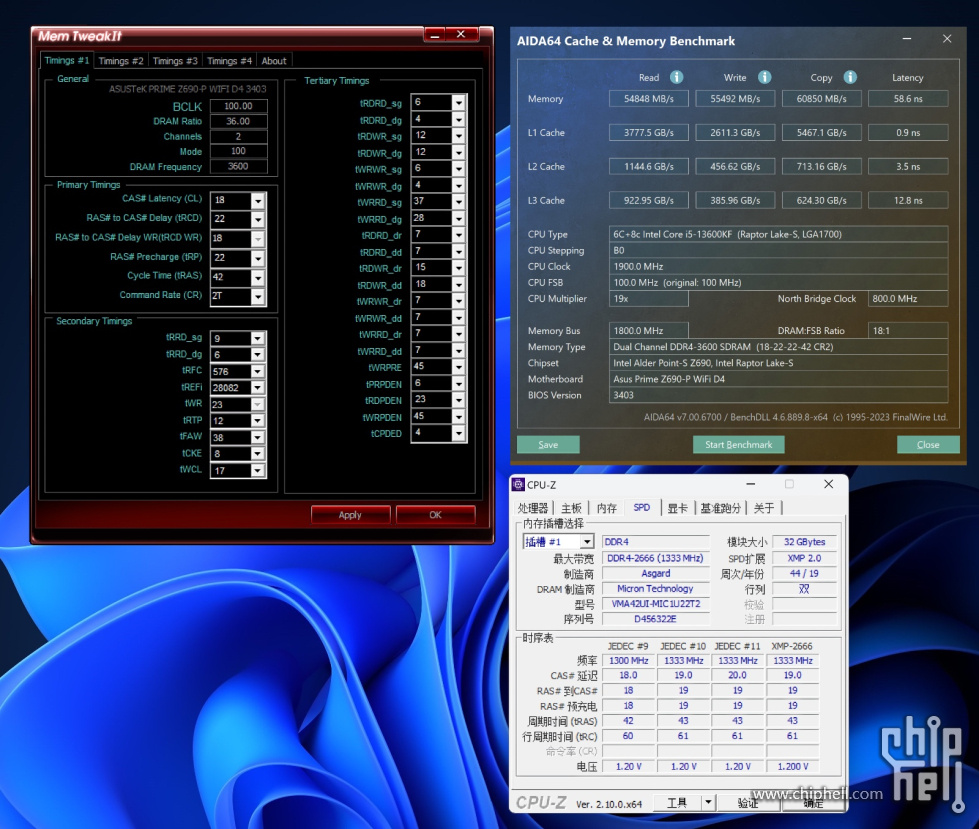Open the tWRRD_sg tertiary timing dropdown

coord(458,202)
